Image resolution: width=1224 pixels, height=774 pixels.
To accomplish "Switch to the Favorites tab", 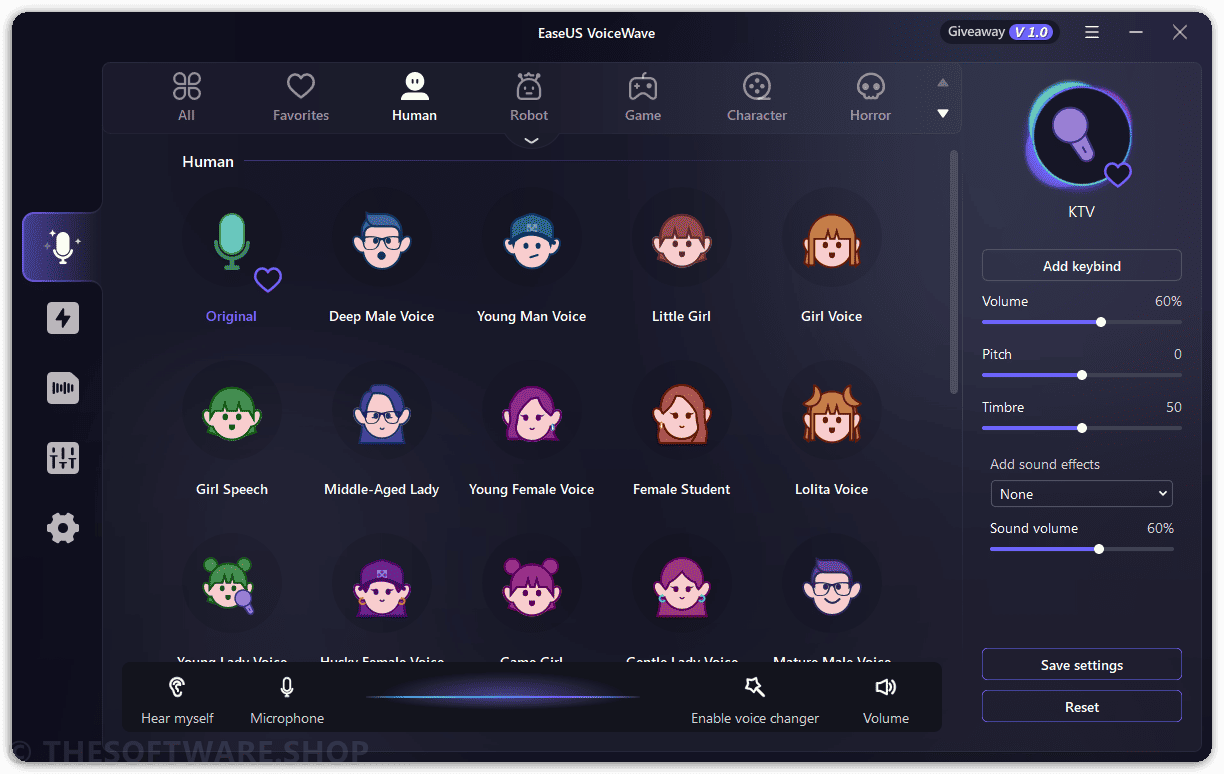I will pos(301,97).
